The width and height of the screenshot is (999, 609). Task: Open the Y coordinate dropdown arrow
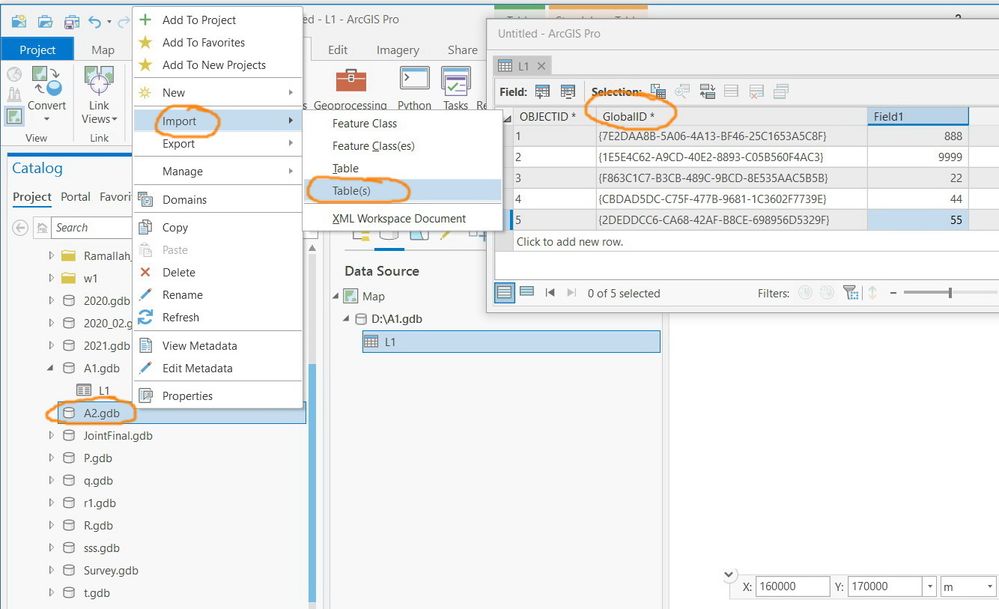pos(930,586)
